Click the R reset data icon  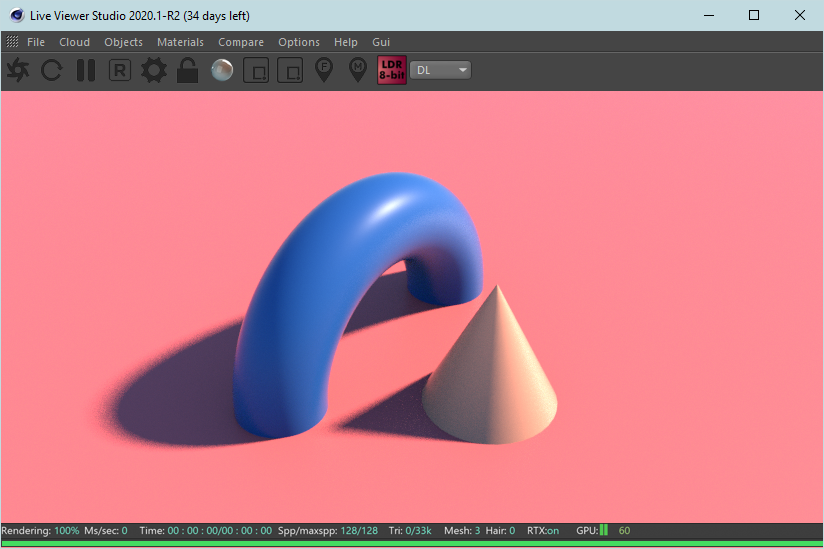(120, 70)
